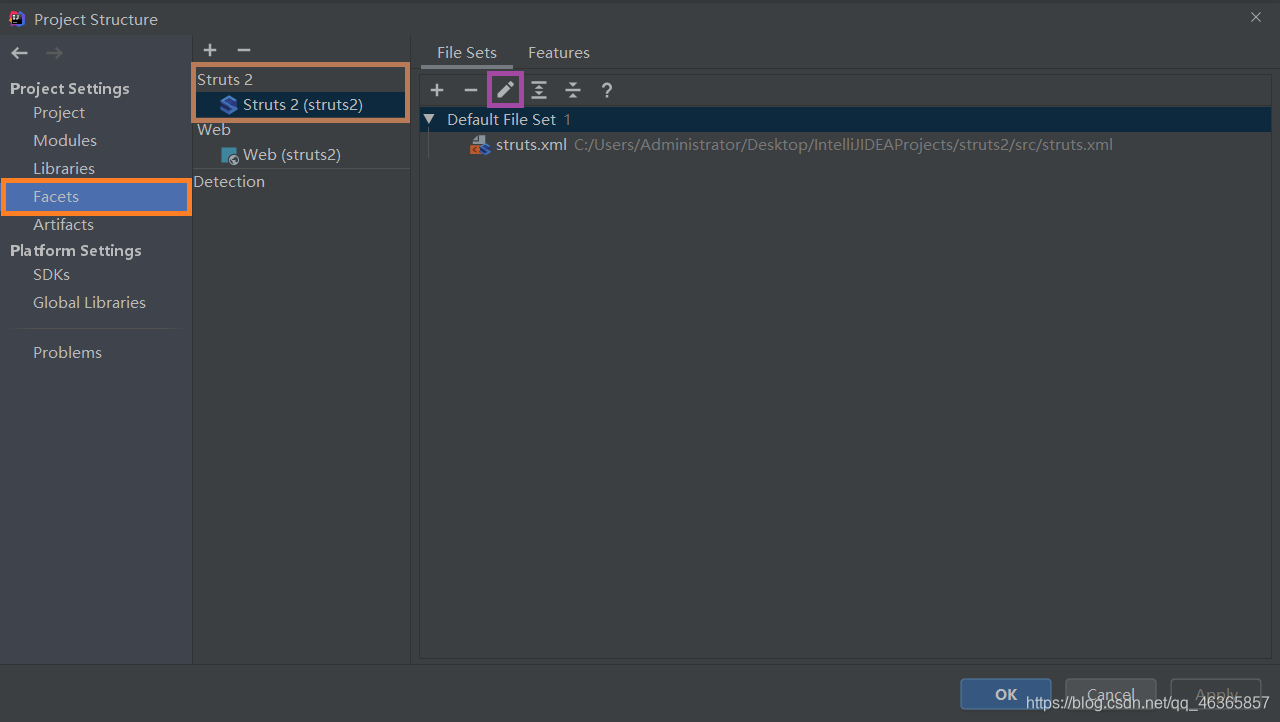Collapse all file sets
Viewport: 1280px width, 722px height.
click(573, 90)
